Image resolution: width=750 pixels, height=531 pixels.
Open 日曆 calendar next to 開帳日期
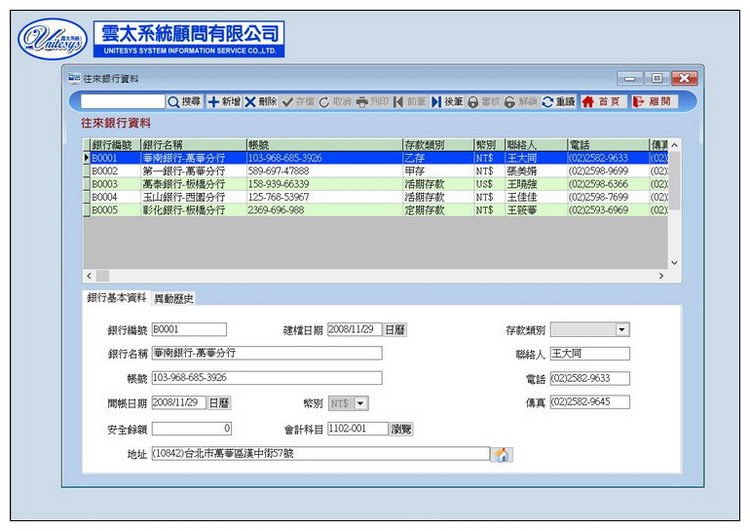219,403
